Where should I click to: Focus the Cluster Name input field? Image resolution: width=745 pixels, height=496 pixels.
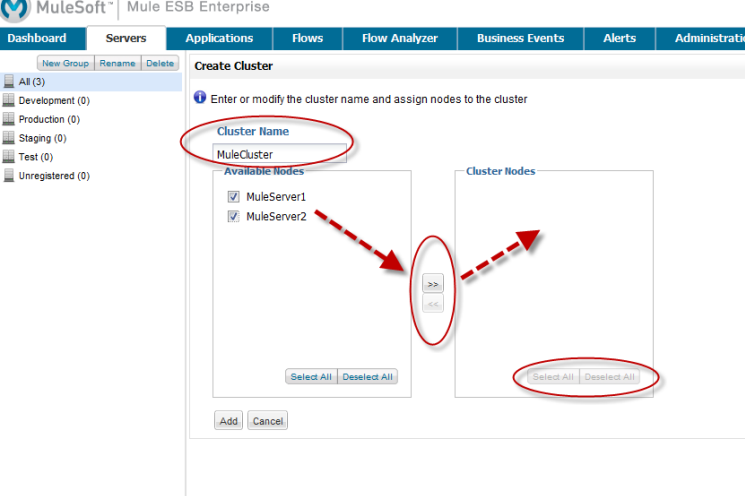(x=279, y=154)
